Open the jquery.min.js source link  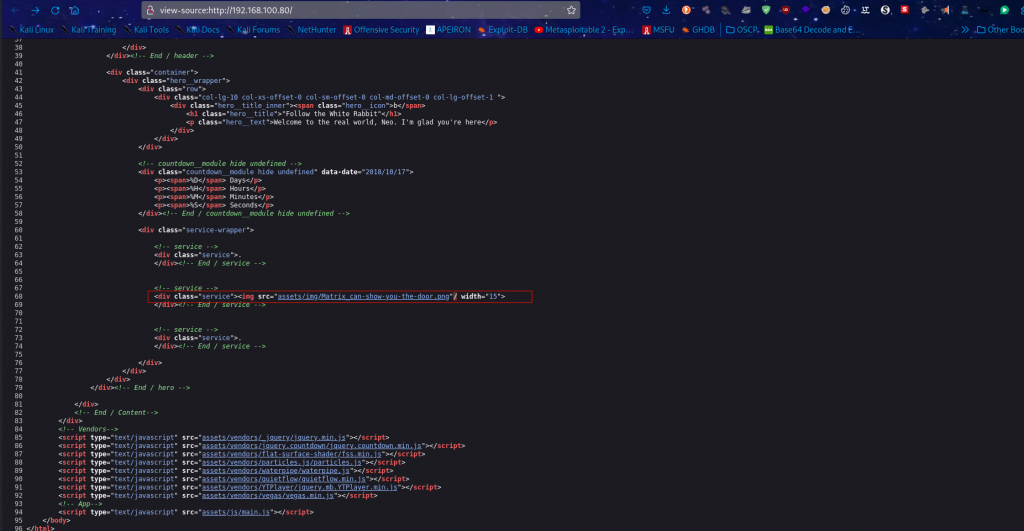tap(274, 438)
